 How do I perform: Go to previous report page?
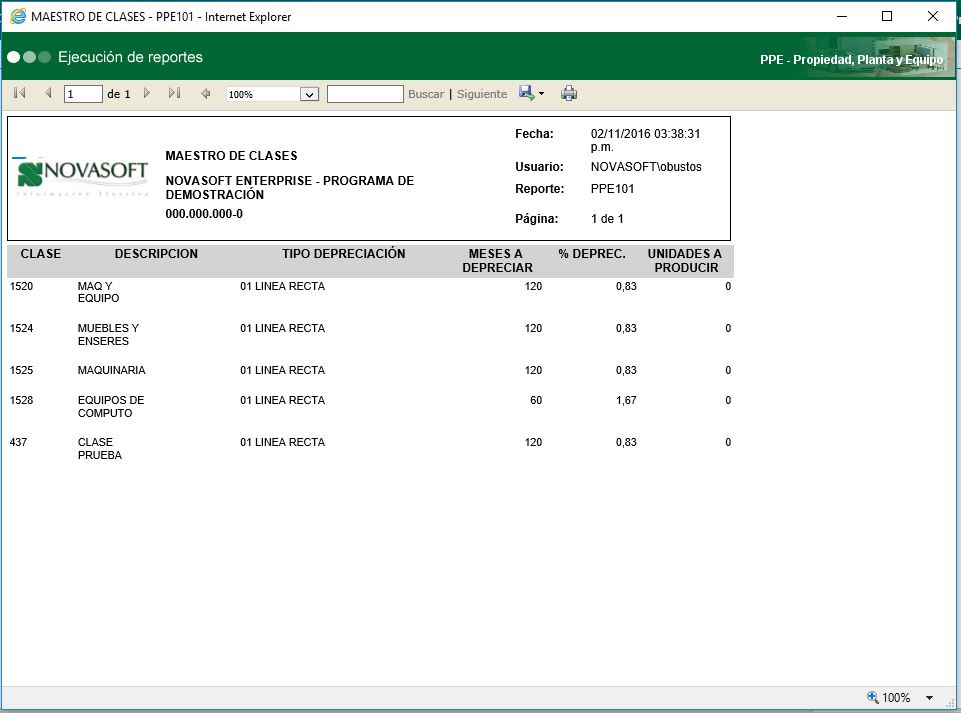point(47,94)
